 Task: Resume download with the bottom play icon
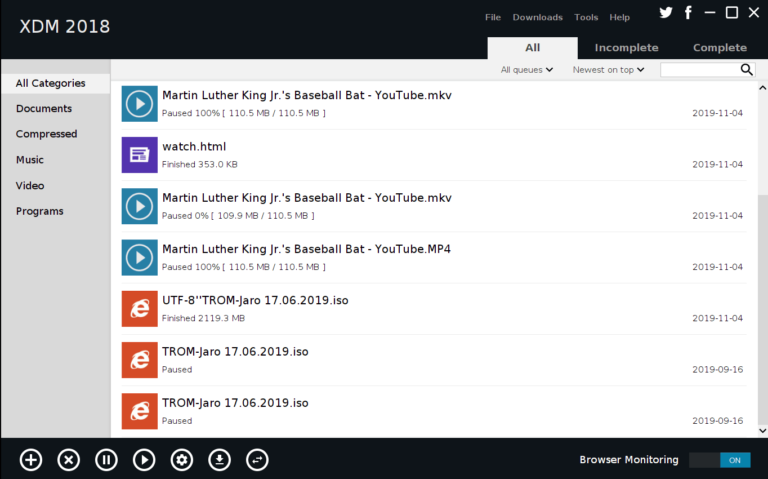(x=144, y=460)
